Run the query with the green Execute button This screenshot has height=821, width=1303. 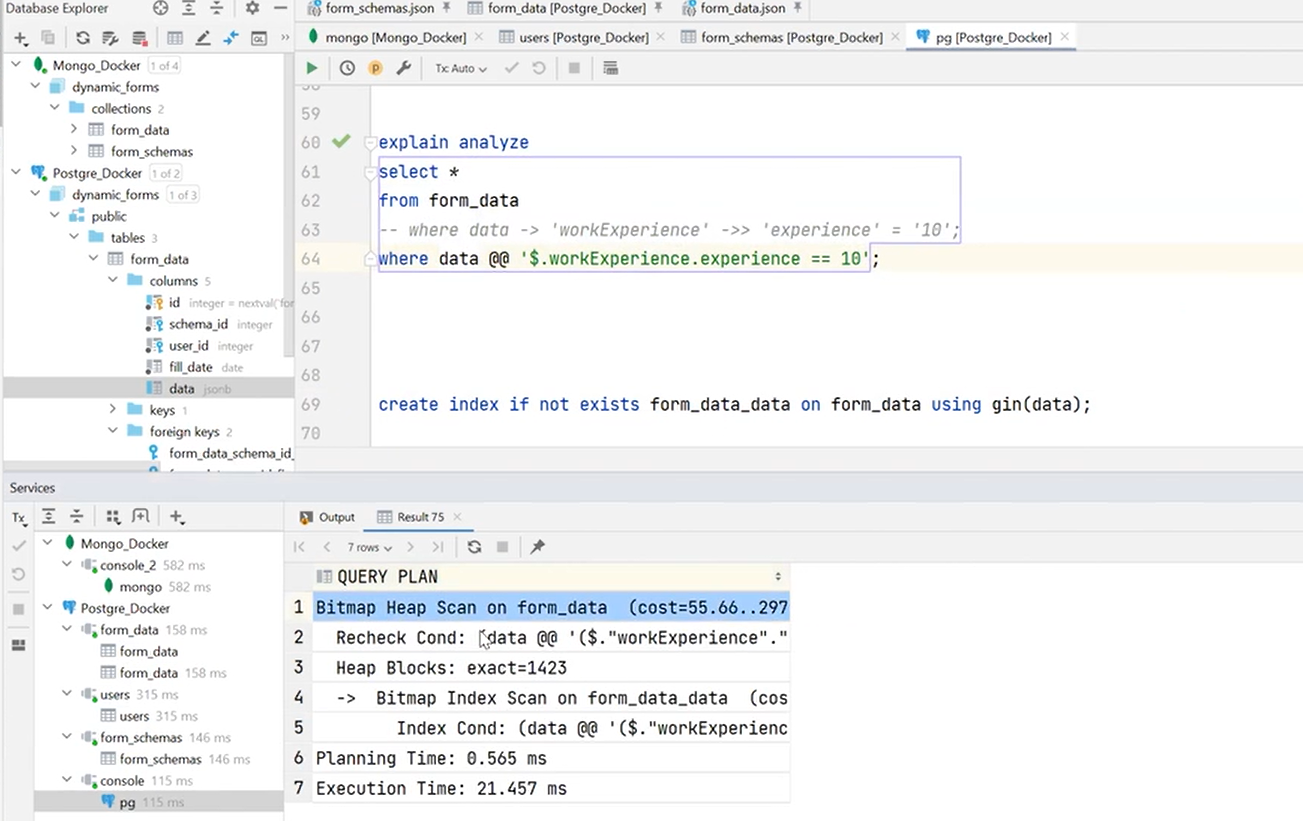[311, 67]
